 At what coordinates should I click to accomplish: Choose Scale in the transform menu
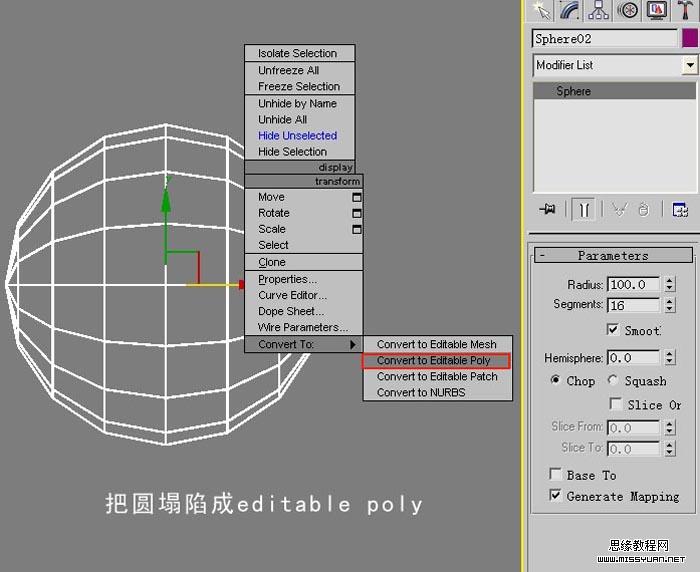coord(304,229)
